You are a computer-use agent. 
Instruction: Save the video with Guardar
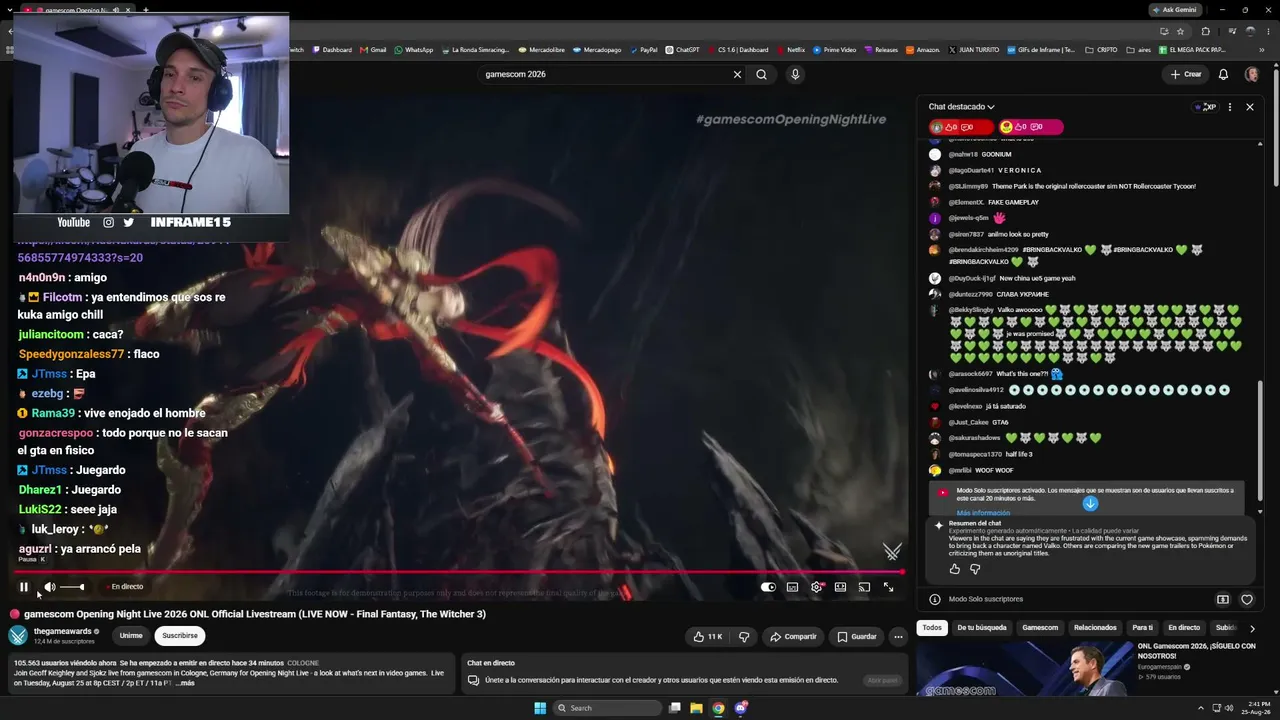point(857,636)
